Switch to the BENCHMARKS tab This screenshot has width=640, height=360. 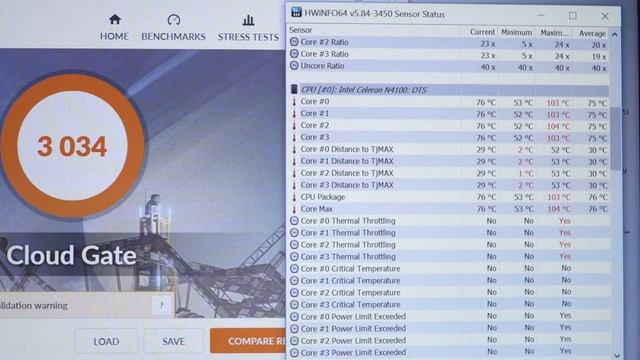pos(173,28)
